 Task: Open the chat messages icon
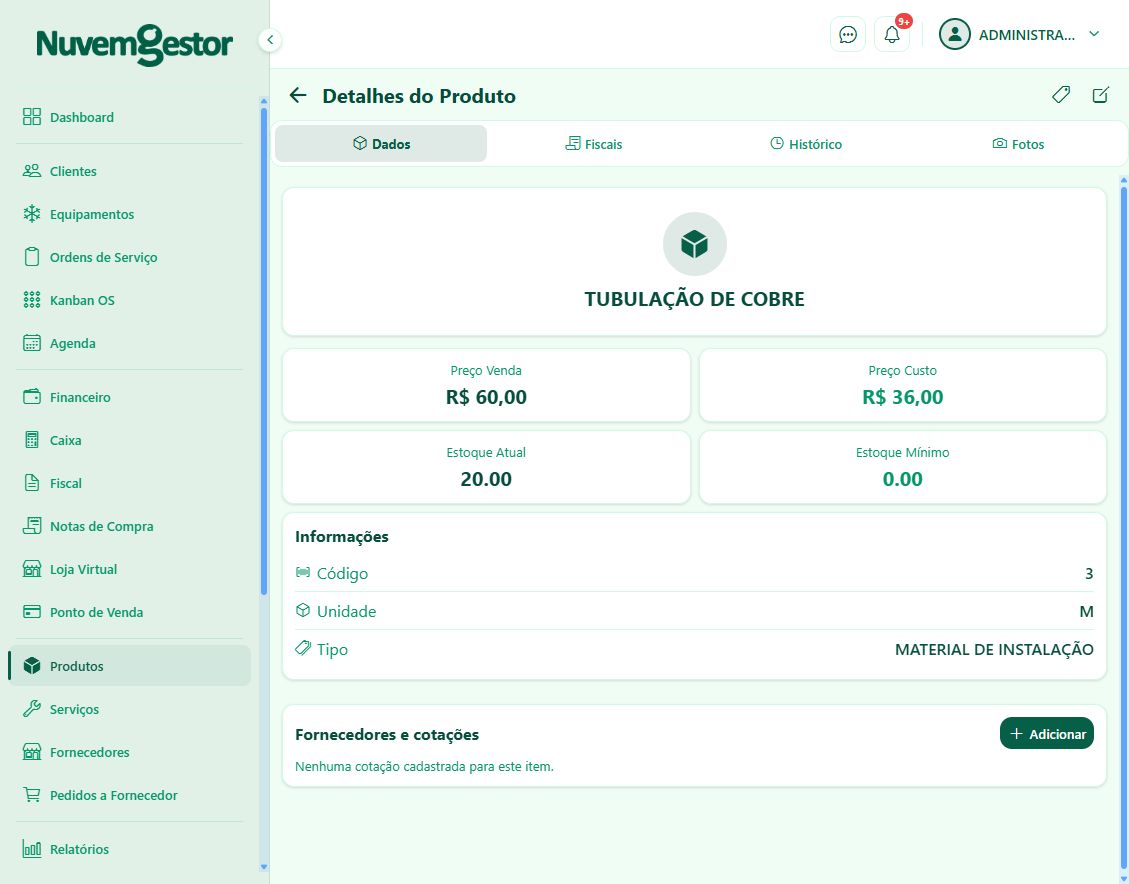click(x=847, y=35)
